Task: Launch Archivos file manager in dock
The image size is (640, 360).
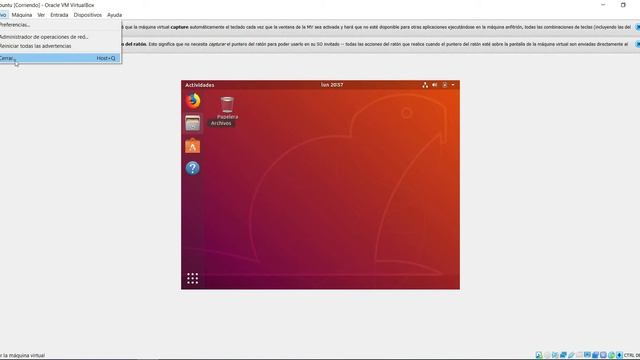Action: click(x=193, y=123)
